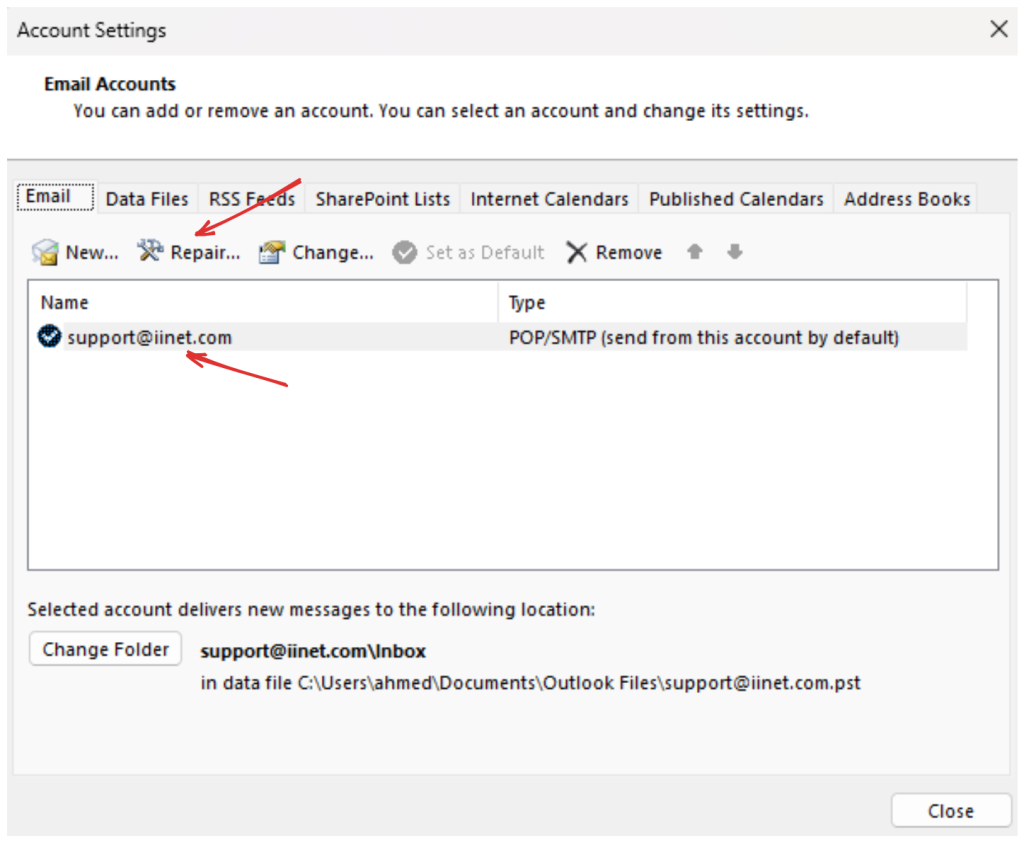This screenshot has width=1024, height=843.
Task: Go to the RSS Feeds tab
Action: coord(252,199)
